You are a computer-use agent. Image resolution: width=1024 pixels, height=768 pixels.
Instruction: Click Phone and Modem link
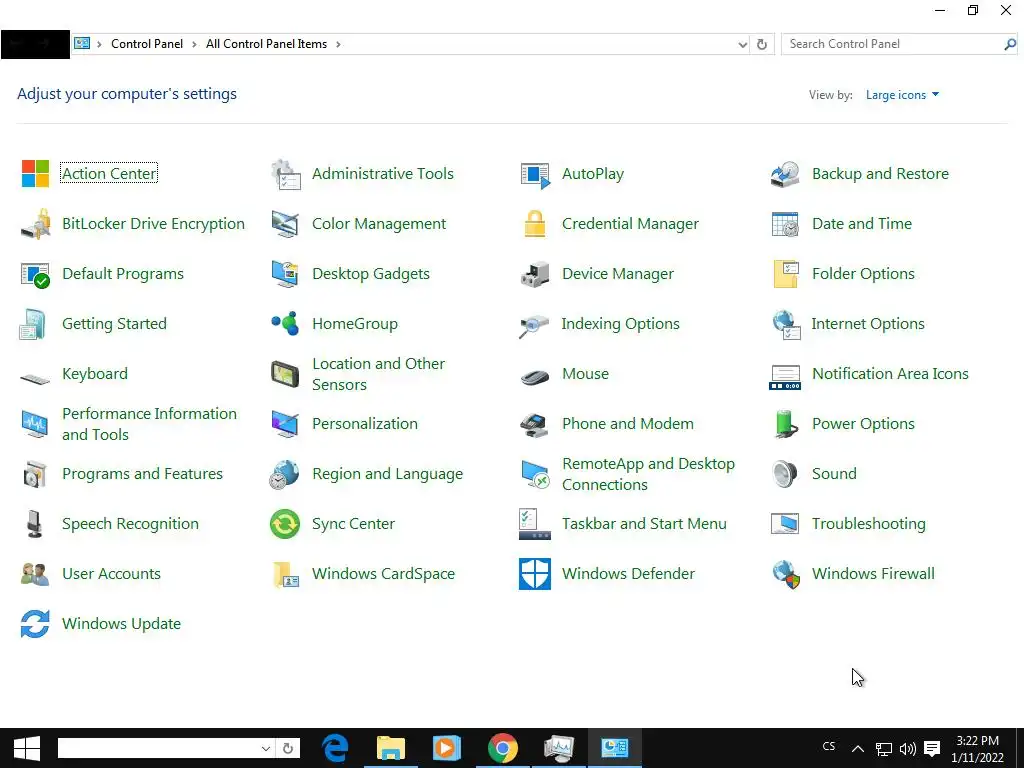(628, 424)
